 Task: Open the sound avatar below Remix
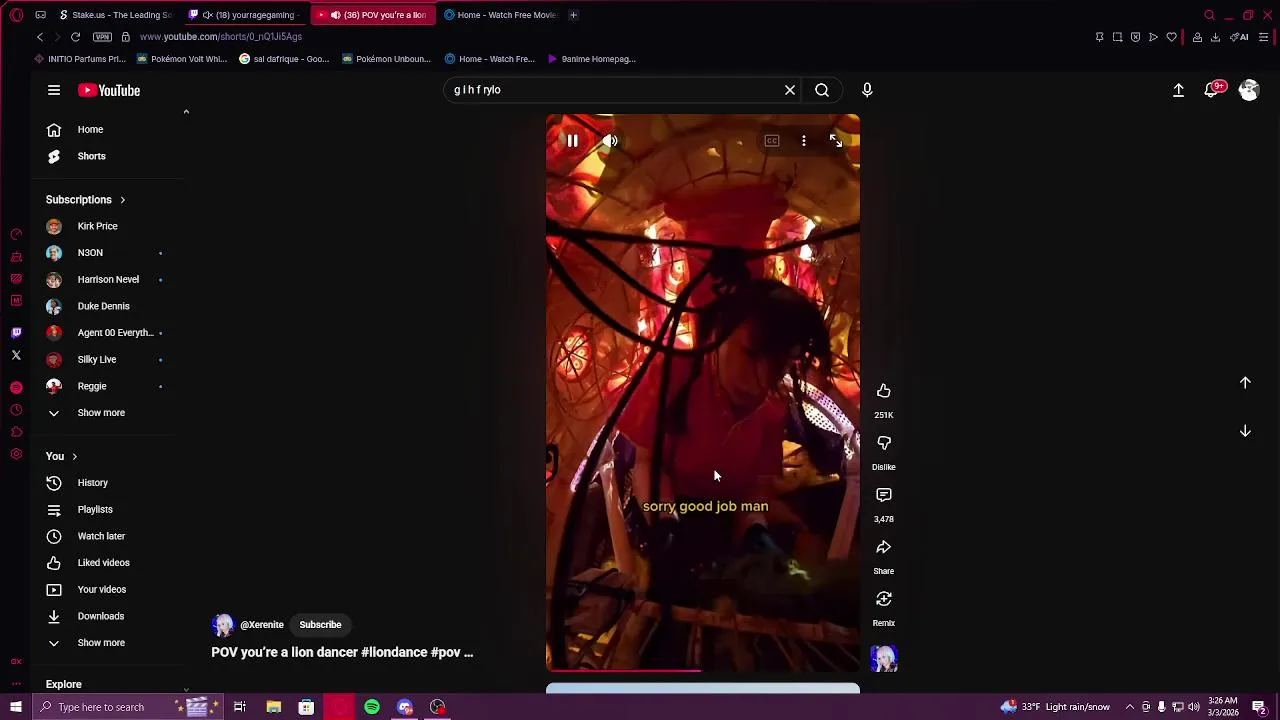tap(884, 658)
